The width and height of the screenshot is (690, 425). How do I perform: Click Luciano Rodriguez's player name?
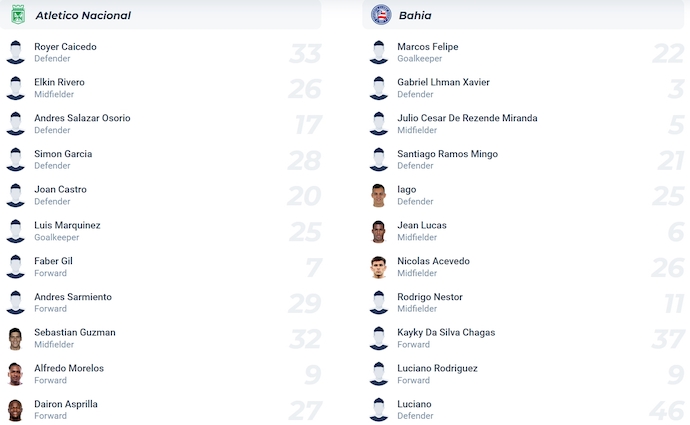pos(437,368)
